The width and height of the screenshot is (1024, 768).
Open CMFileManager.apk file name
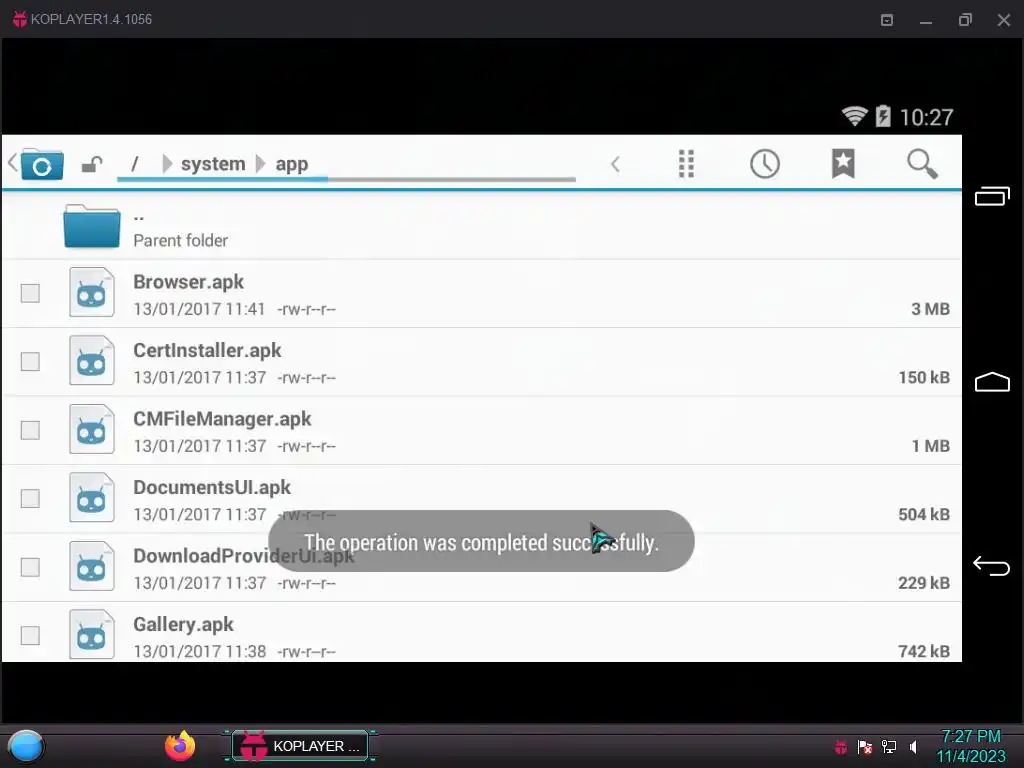tap(222, 419)
